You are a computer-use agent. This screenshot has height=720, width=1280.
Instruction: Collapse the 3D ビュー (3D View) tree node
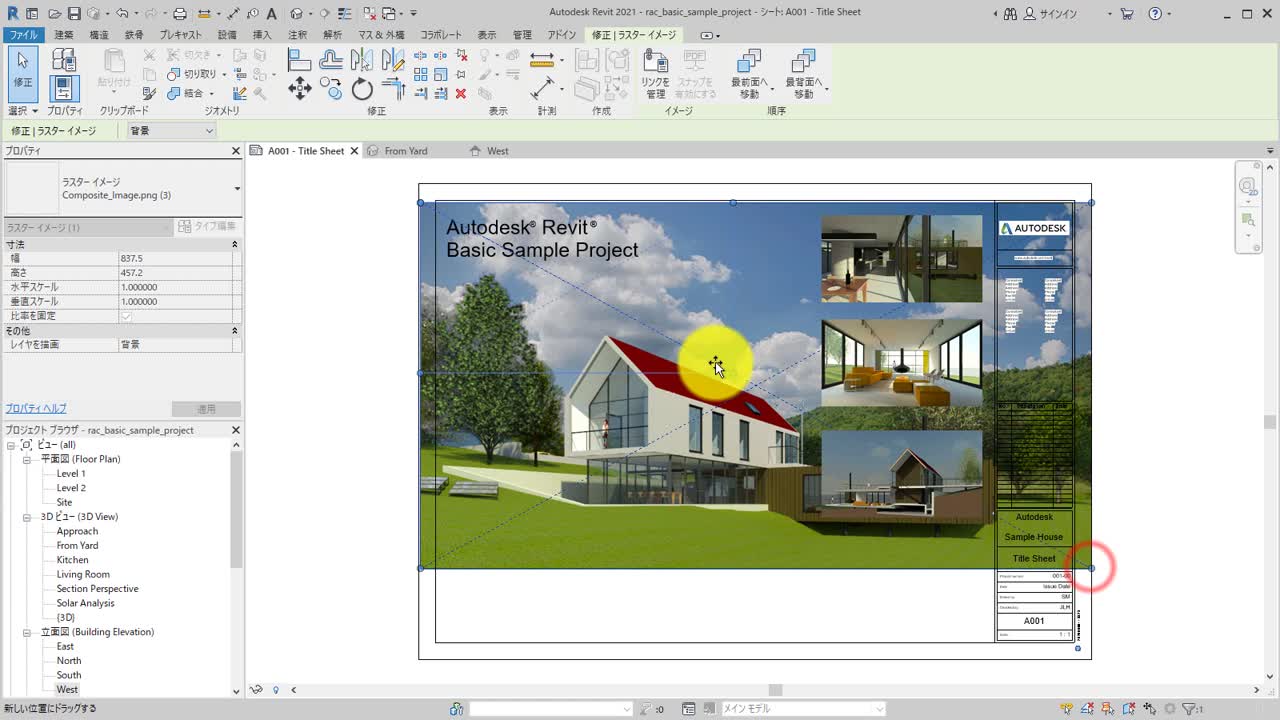point(28,517)
